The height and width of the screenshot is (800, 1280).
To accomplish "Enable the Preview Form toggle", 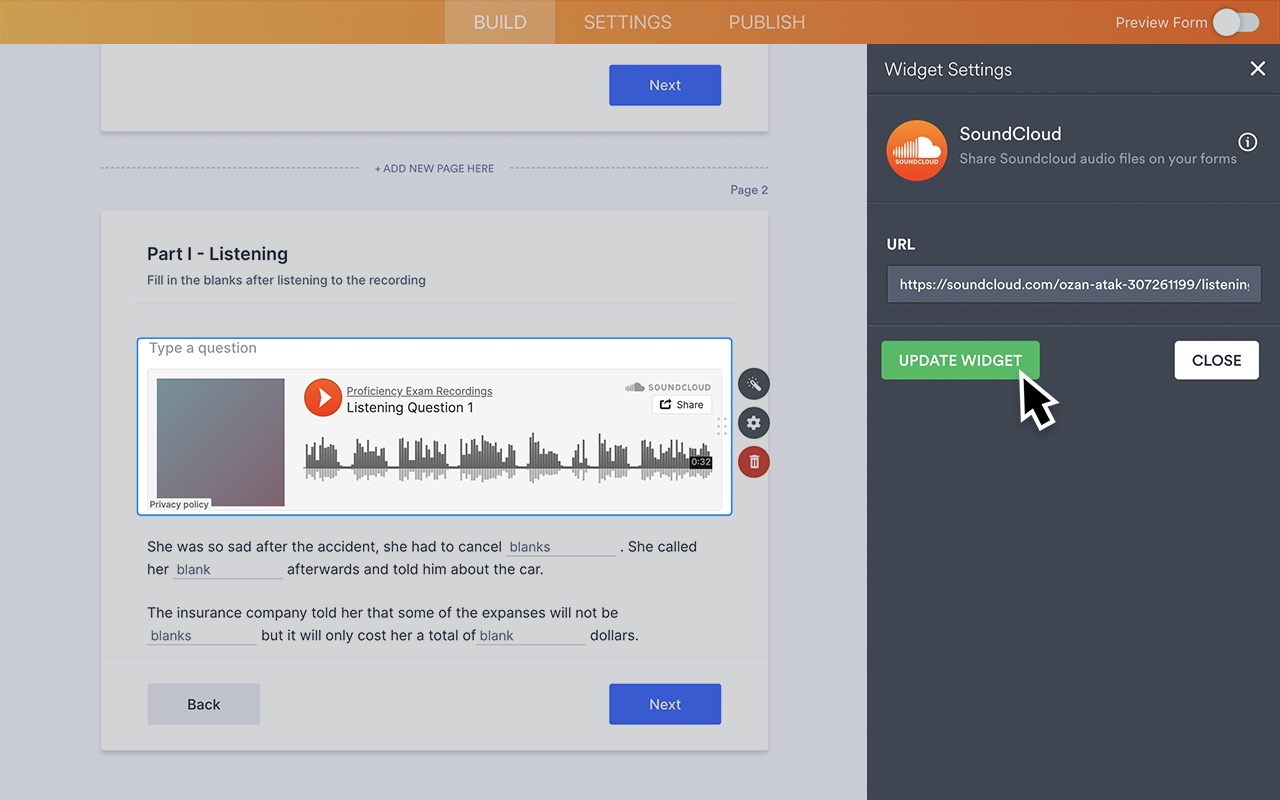I will pyautogui.click(x=1235, y=21).
